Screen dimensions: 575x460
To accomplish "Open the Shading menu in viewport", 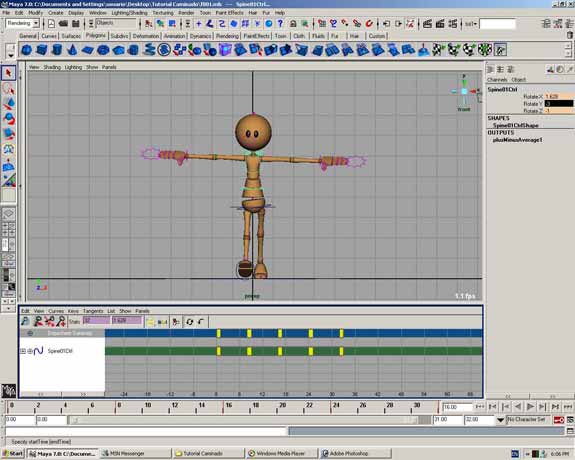I will point(52,67).
